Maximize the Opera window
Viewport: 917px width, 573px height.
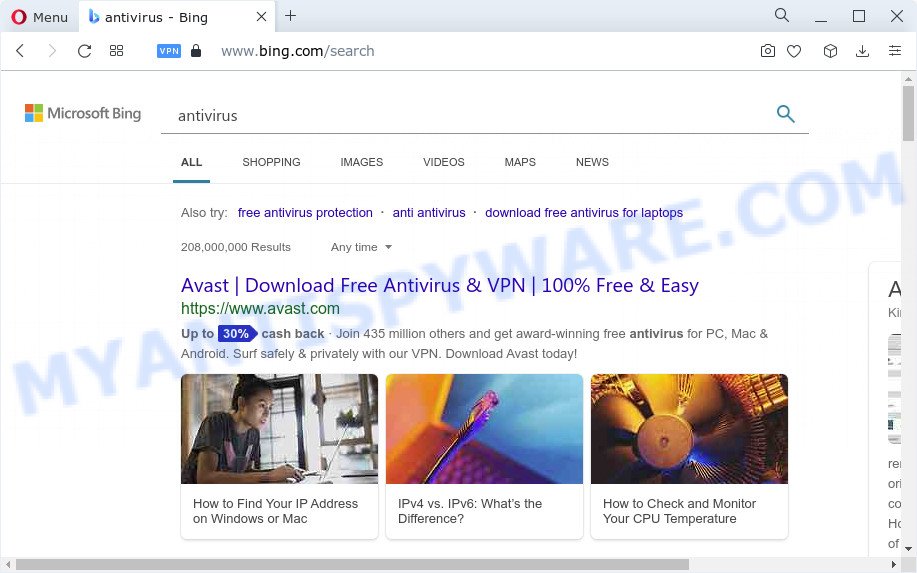tap(859, 16)
